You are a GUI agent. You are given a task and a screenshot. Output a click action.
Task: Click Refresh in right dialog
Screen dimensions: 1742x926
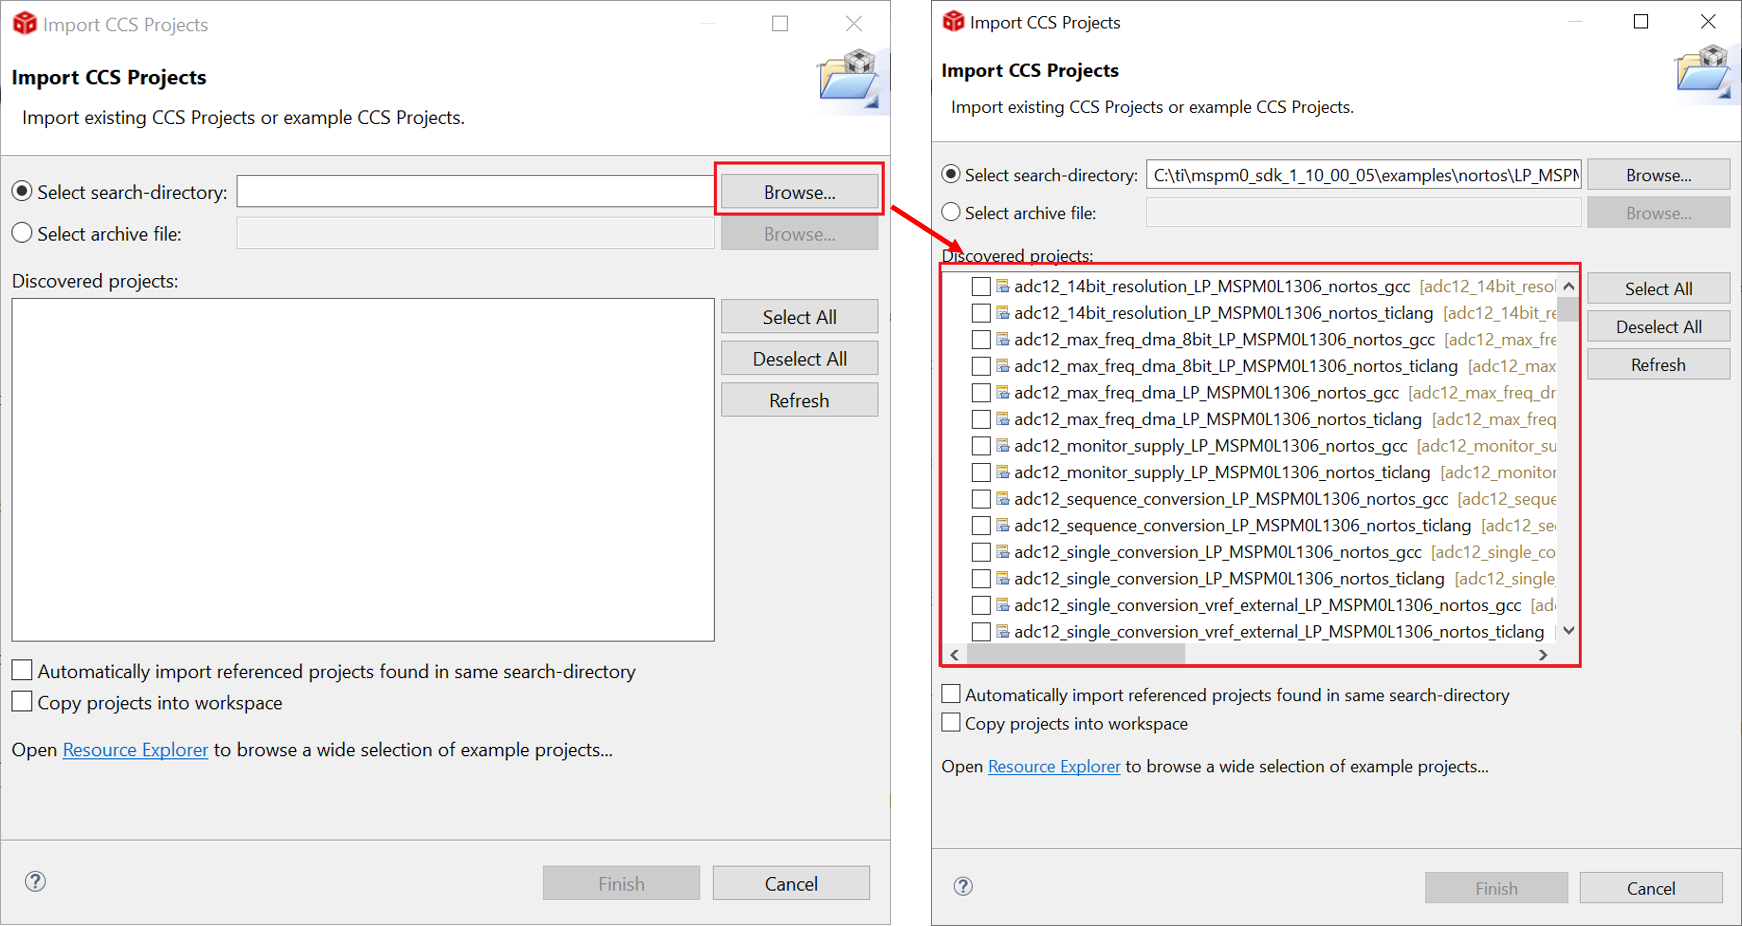pos(1658,365)
